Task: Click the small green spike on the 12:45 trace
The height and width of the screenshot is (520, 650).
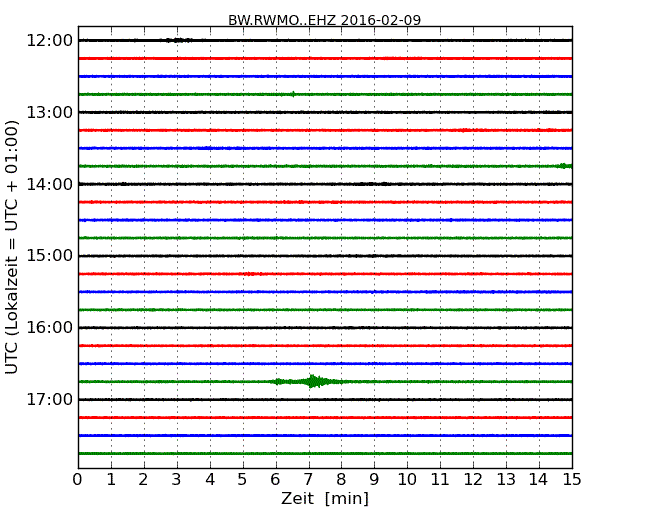Action: pos(293,94)
